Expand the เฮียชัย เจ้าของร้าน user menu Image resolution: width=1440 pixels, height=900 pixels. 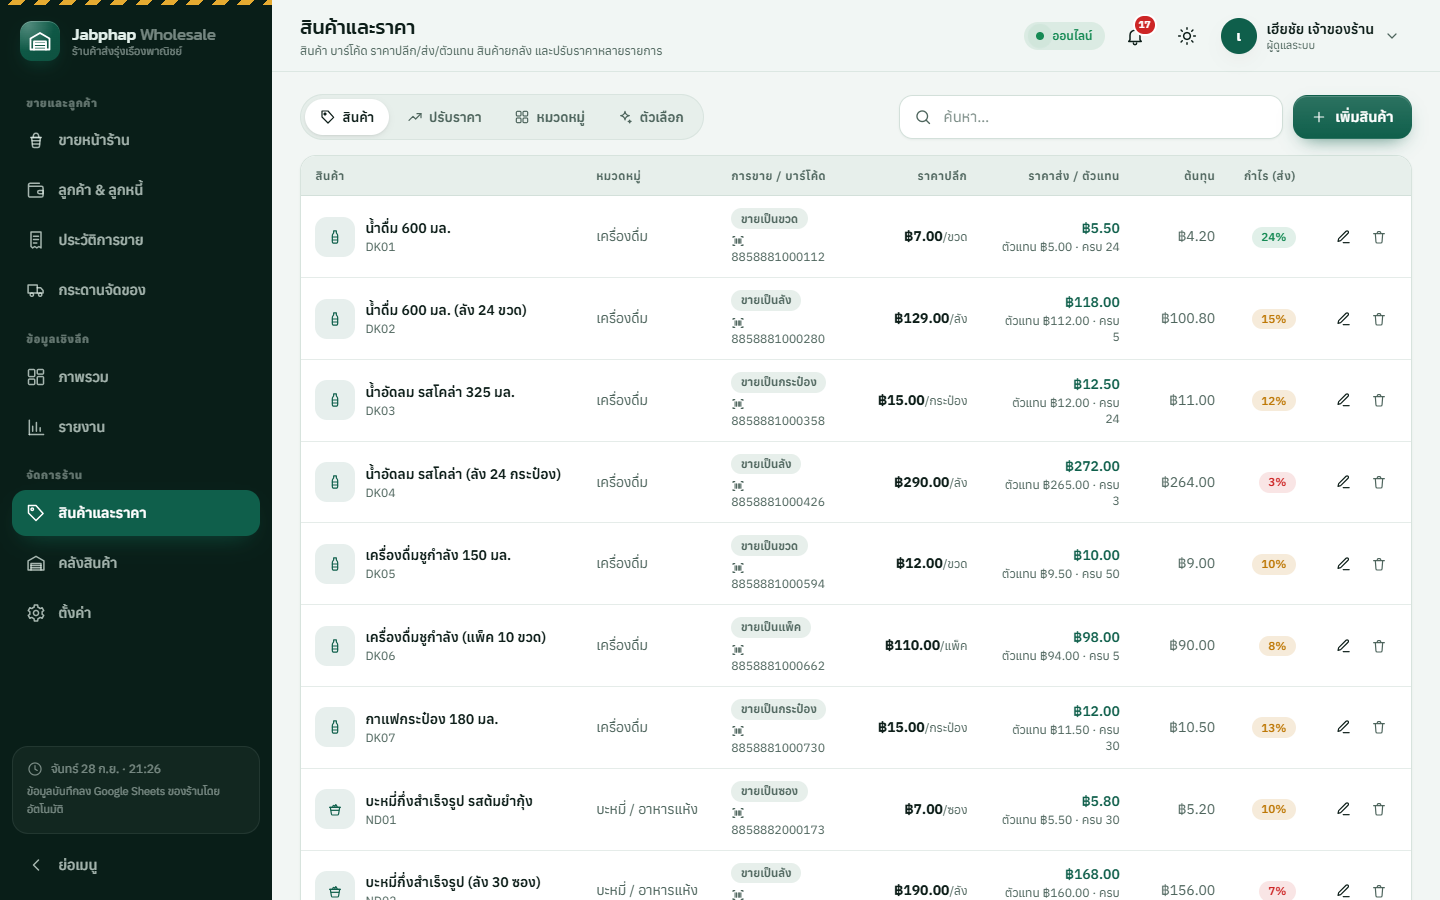click(1310, 36)
